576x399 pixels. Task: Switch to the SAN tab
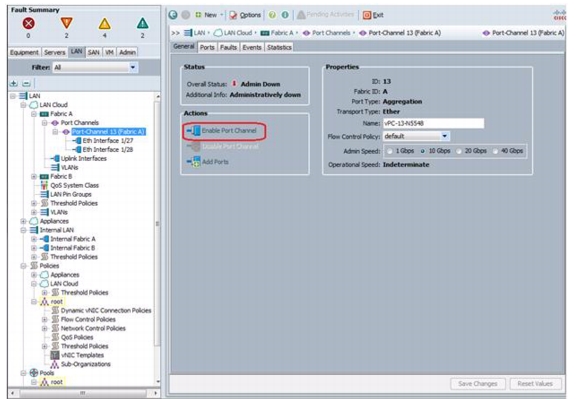pos(94,53)
